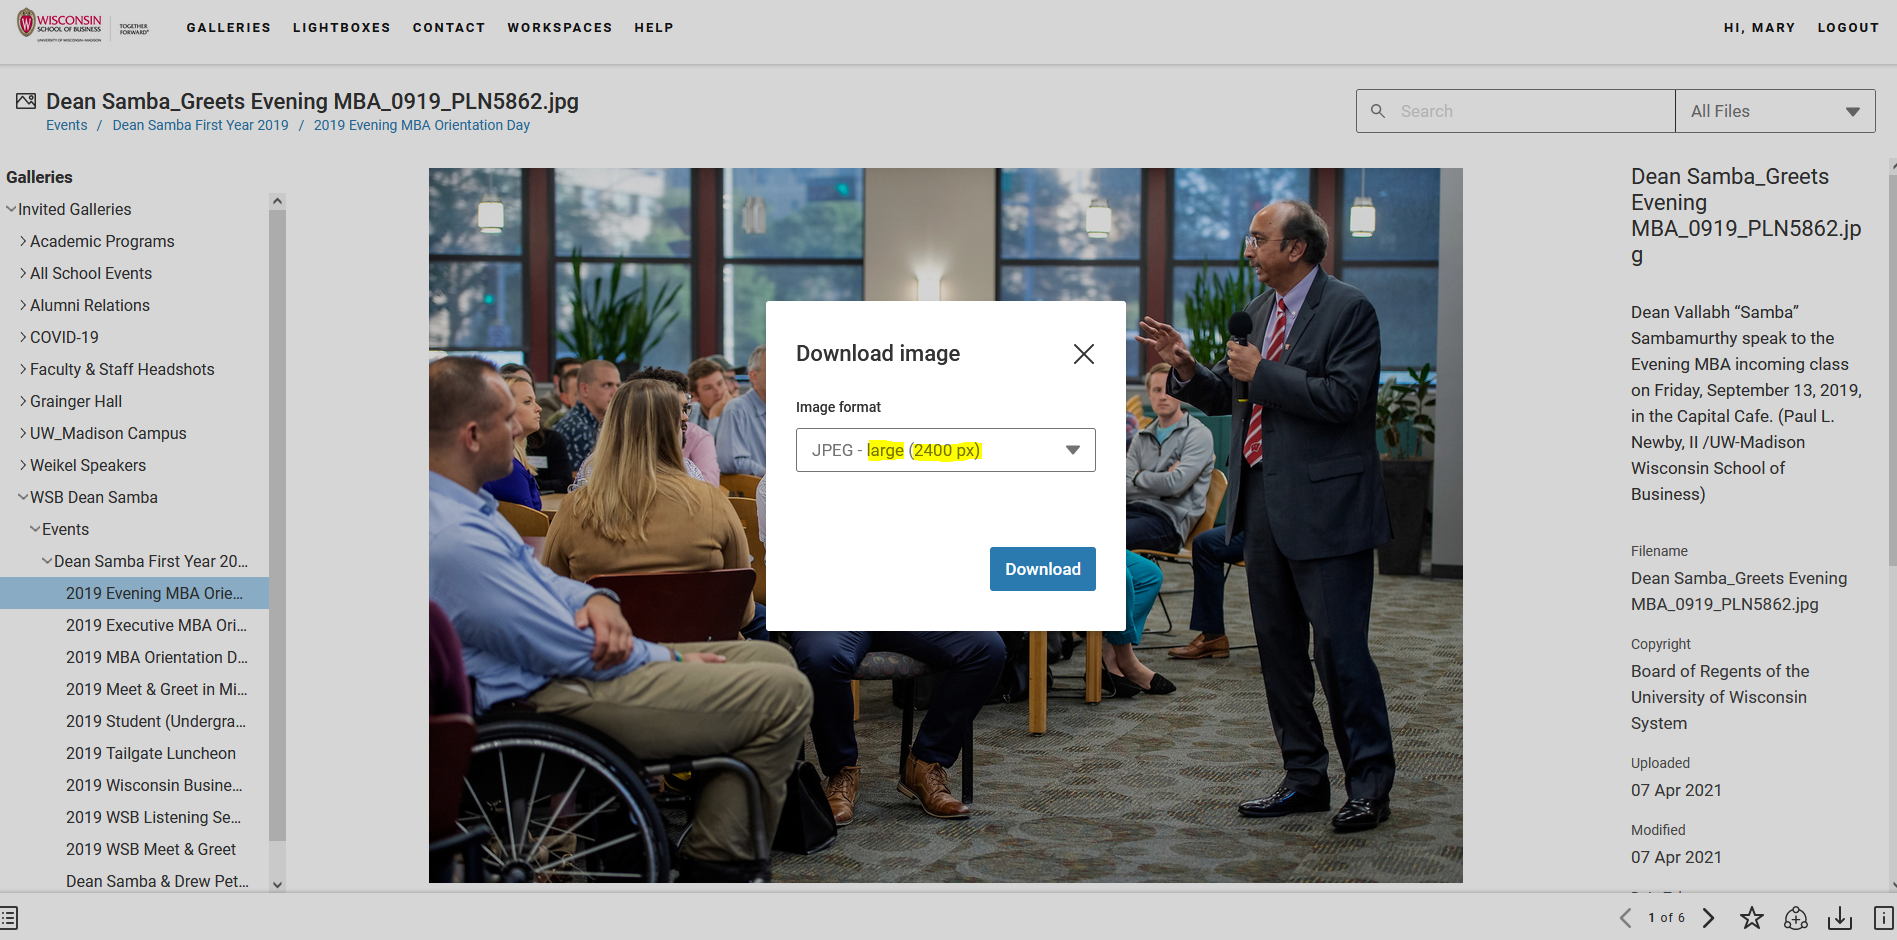Go to next image arrow
The image size is (1897, 940).
(x=1708, y=918)
